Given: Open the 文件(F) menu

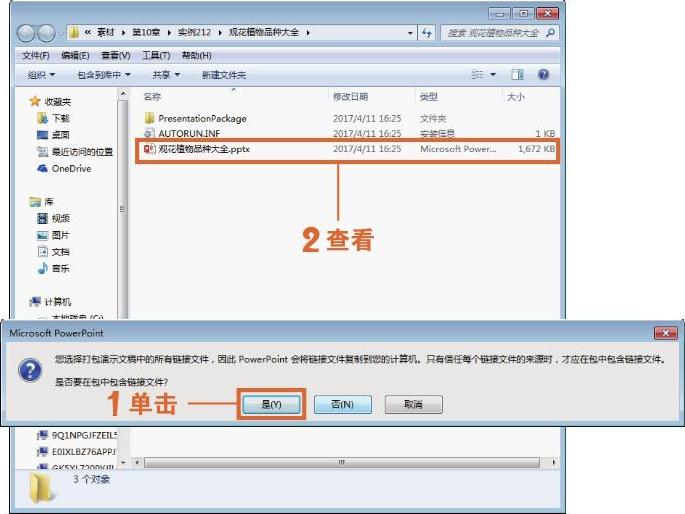Looking at the screenshot, I should (x=35, y=55).
